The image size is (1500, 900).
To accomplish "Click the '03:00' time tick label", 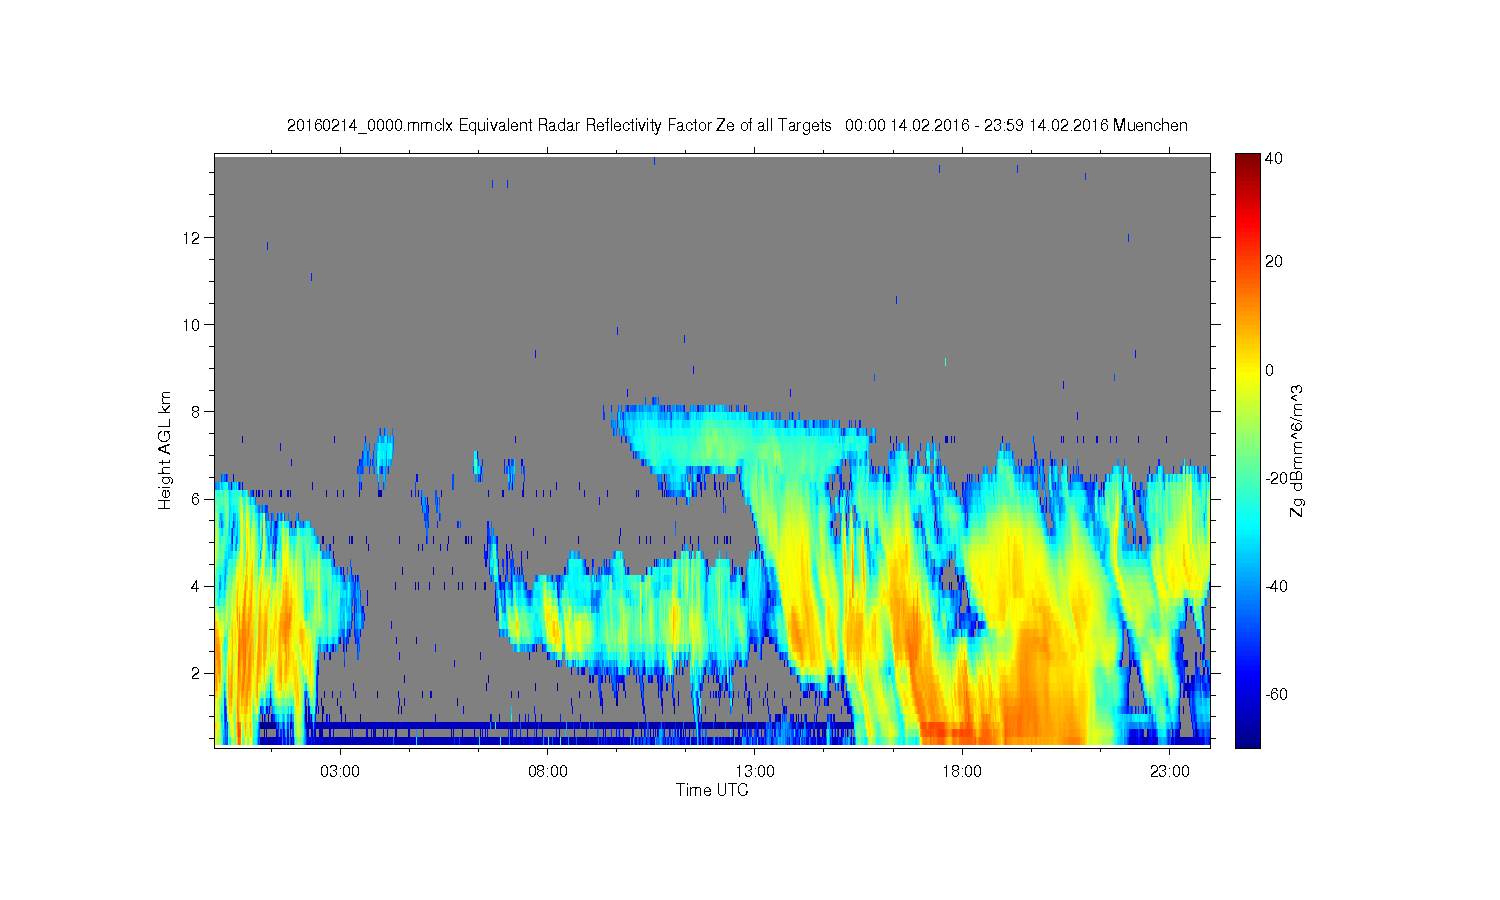I will (340, 772).
